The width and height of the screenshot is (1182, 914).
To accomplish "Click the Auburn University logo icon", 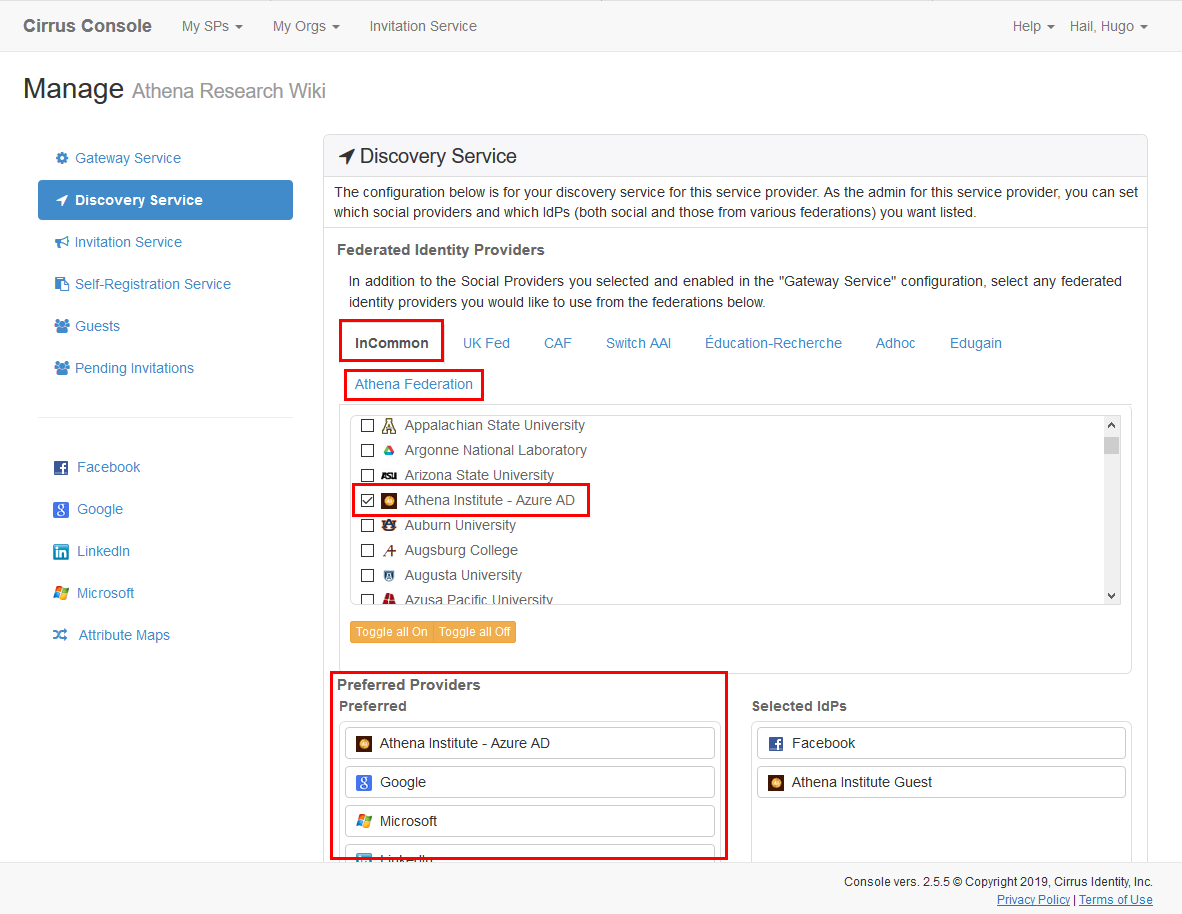I will (389, 526).
